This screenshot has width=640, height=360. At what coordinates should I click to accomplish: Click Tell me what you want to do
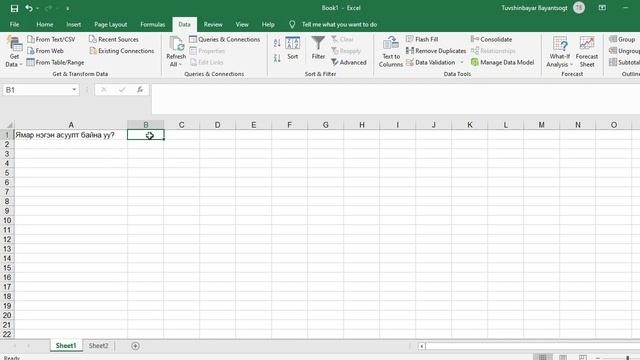[x=339, y=24]
